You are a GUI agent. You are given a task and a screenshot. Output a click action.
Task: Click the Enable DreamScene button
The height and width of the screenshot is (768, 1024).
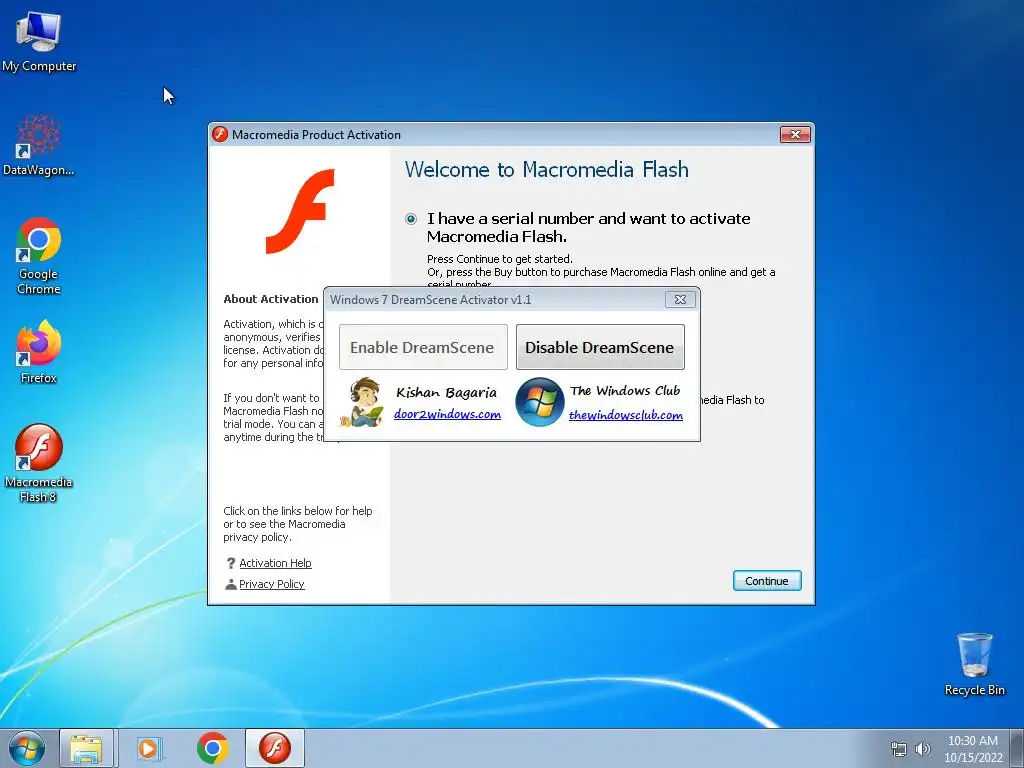pyautogui.click(x=423, y=347)
